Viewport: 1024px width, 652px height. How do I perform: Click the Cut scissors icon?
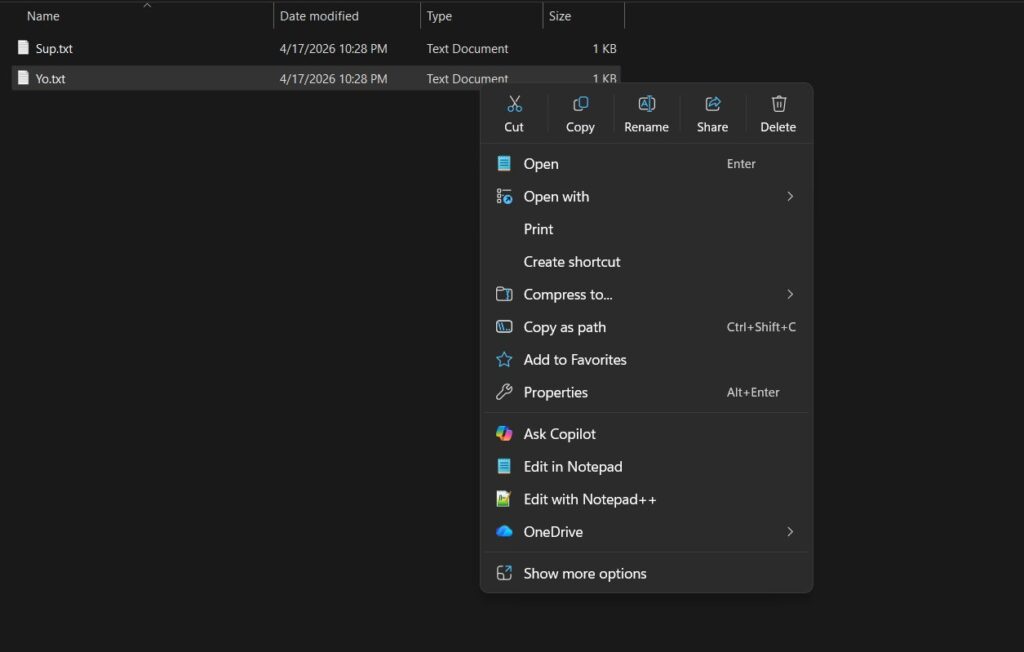click(514, 104)
